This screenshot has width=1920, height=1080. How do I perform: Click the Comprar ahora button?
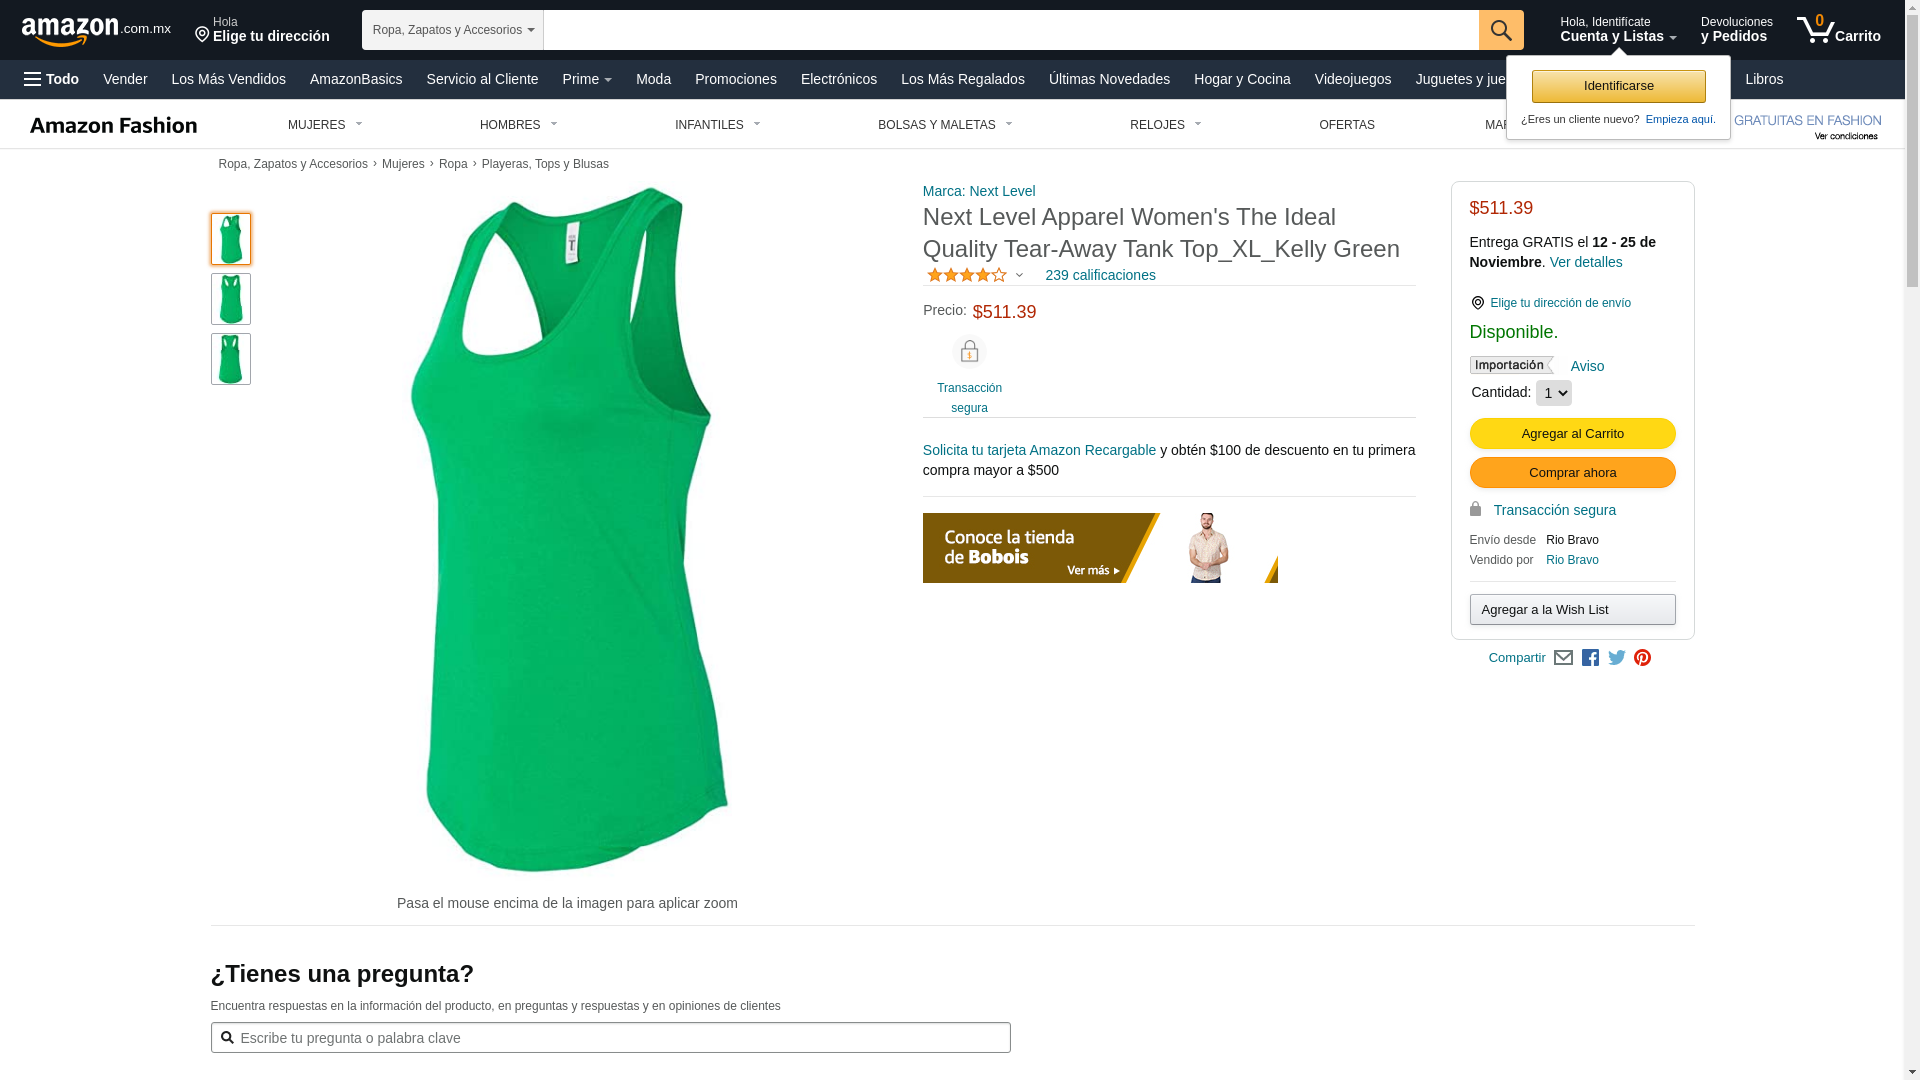[1572, 473]
